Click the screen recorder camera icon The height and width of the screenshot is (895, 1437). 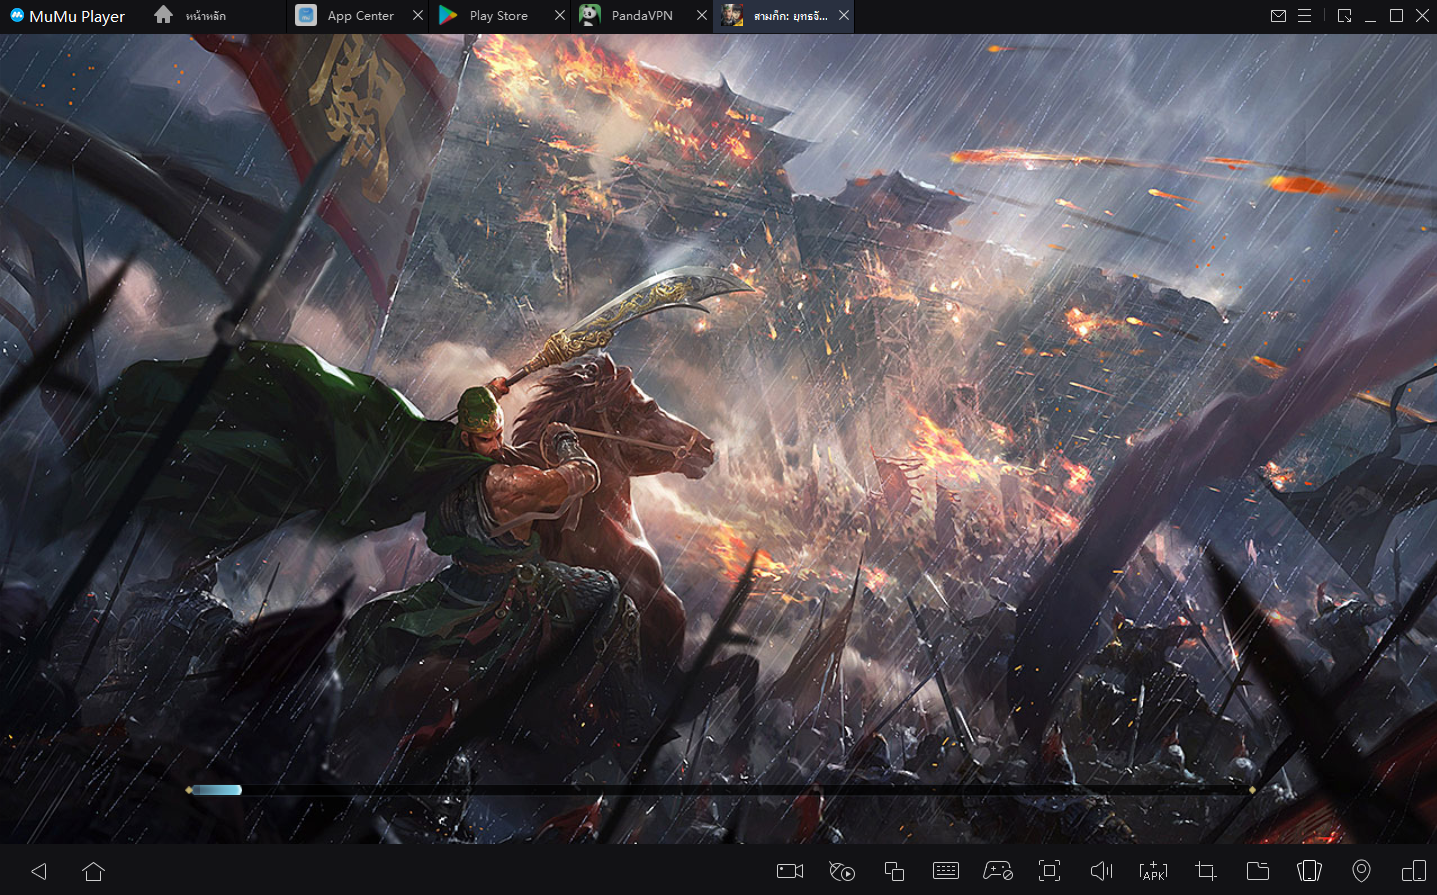coord(790,871)
